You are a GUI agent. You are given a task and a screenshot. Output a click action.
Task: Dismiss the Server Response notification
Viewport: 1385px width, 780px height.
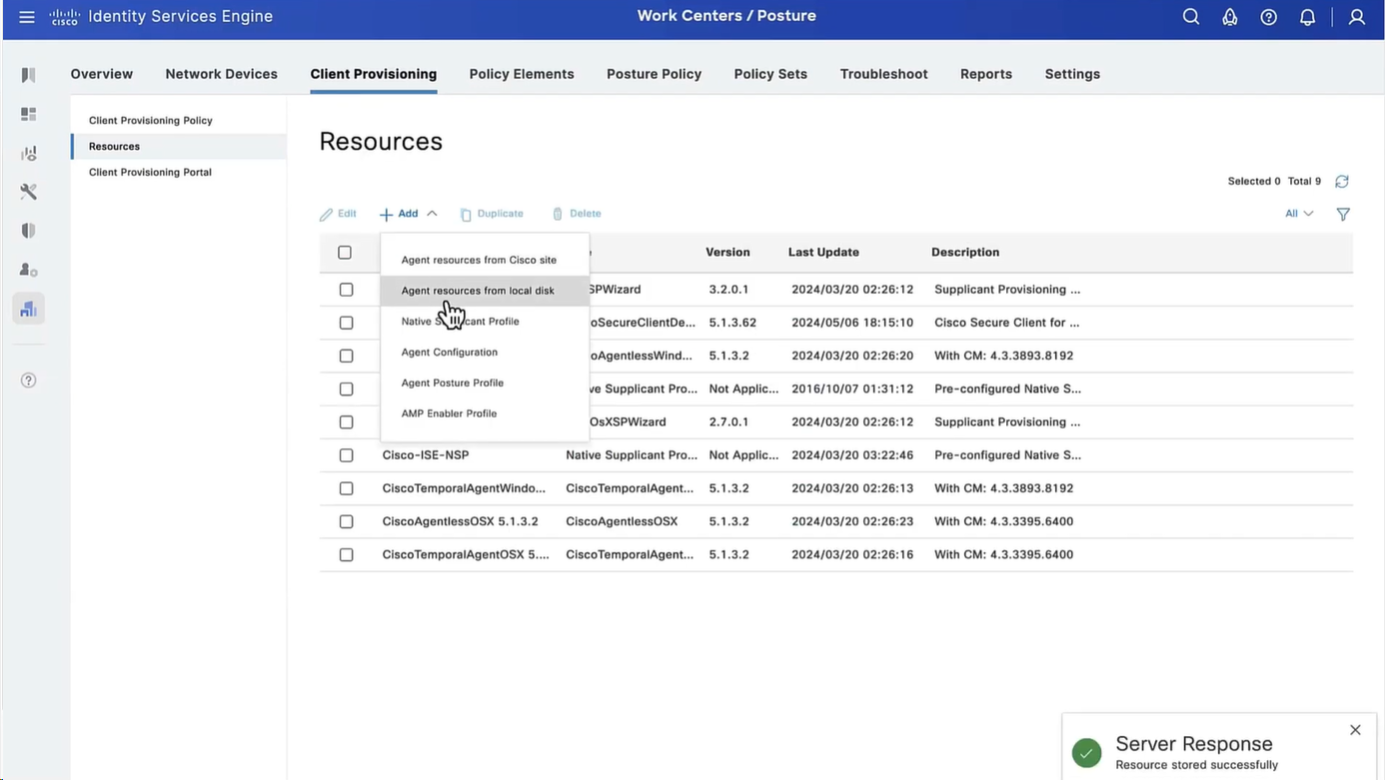pos(1355,730)
